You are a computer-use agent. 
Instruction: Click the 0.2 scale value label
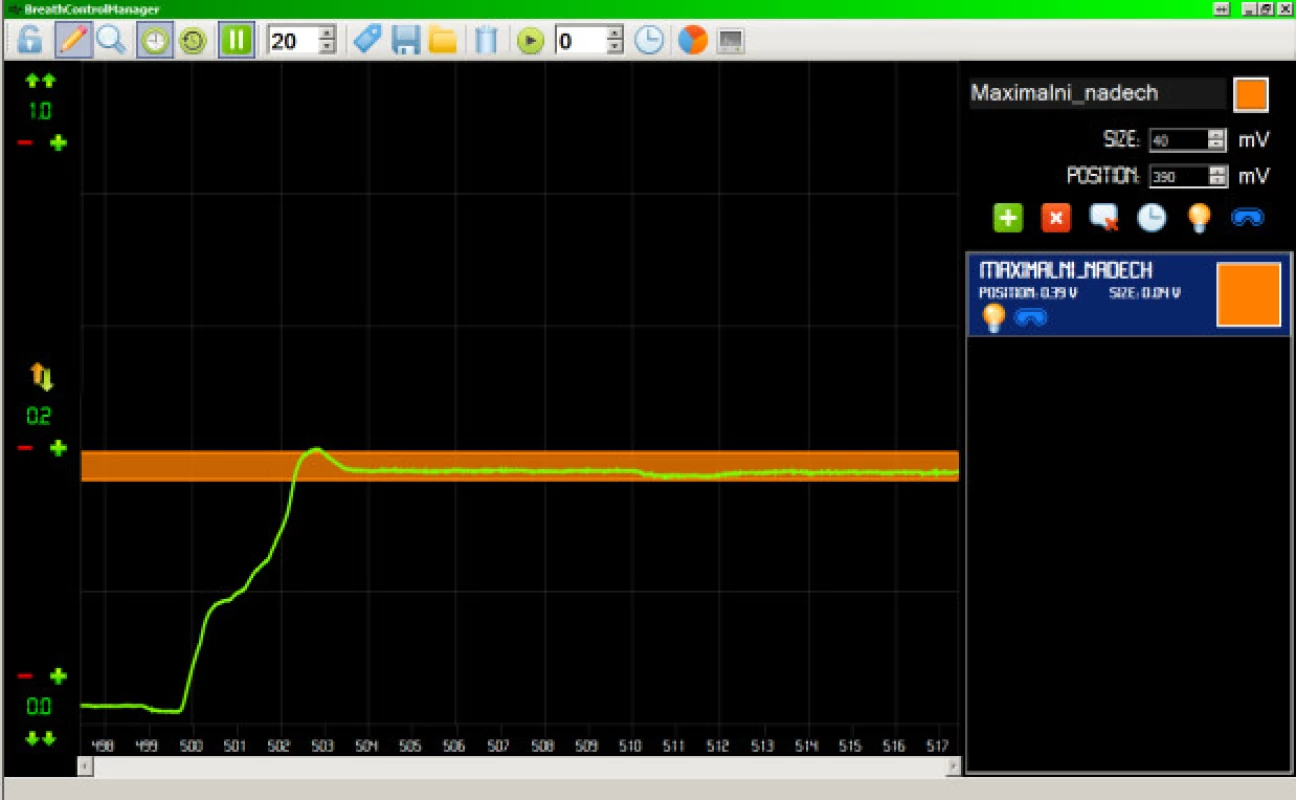(39, 416)
